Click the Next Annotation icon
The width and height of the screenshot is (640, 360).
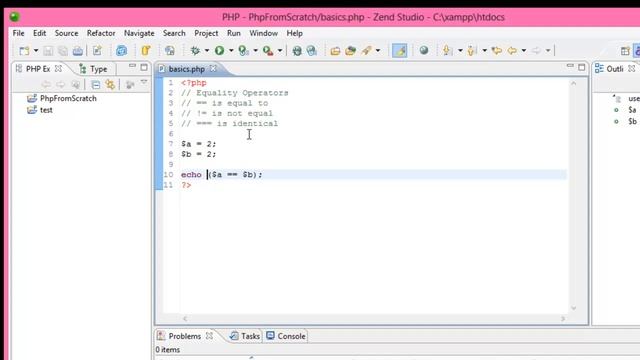tap(447, 51)
